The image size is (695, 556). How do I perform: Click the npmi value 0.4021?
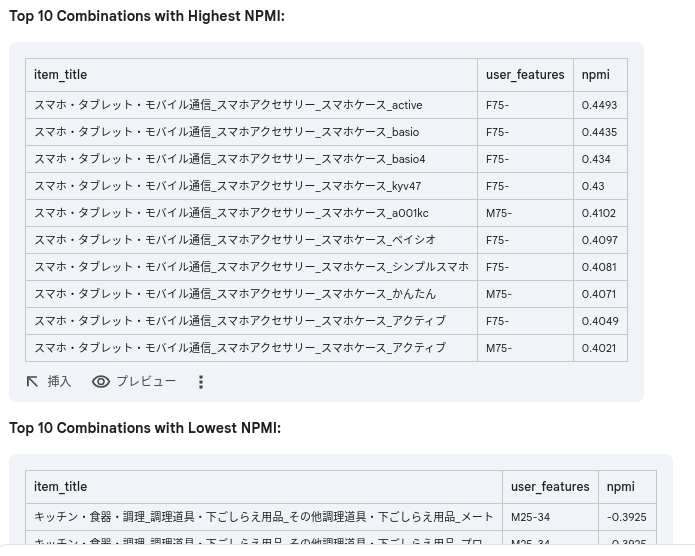599,348
